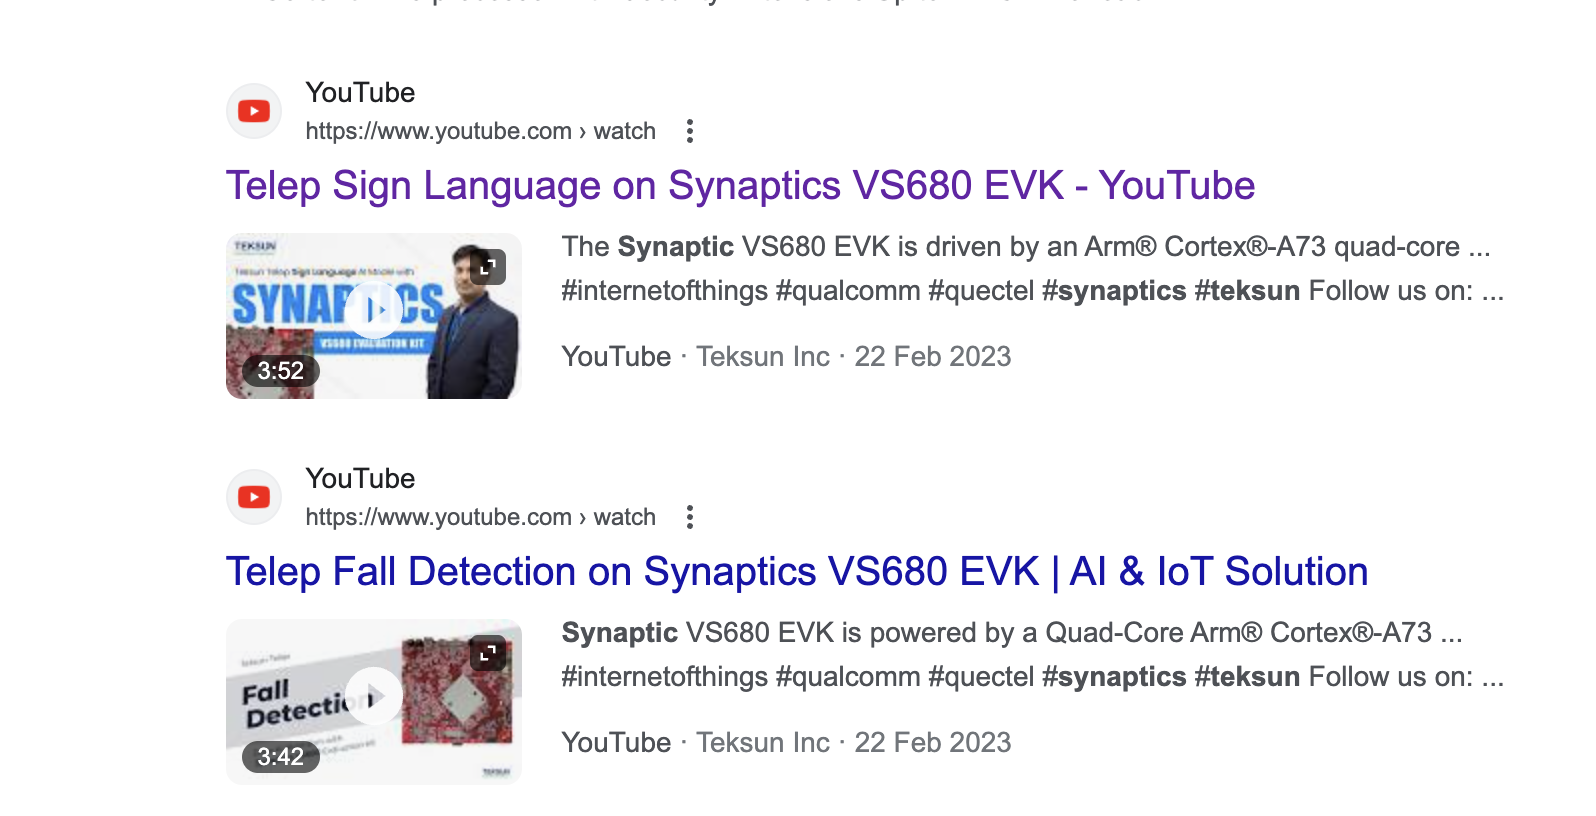Click the YouTube favicon beside Fall Detection result

[x=254, y=497]
